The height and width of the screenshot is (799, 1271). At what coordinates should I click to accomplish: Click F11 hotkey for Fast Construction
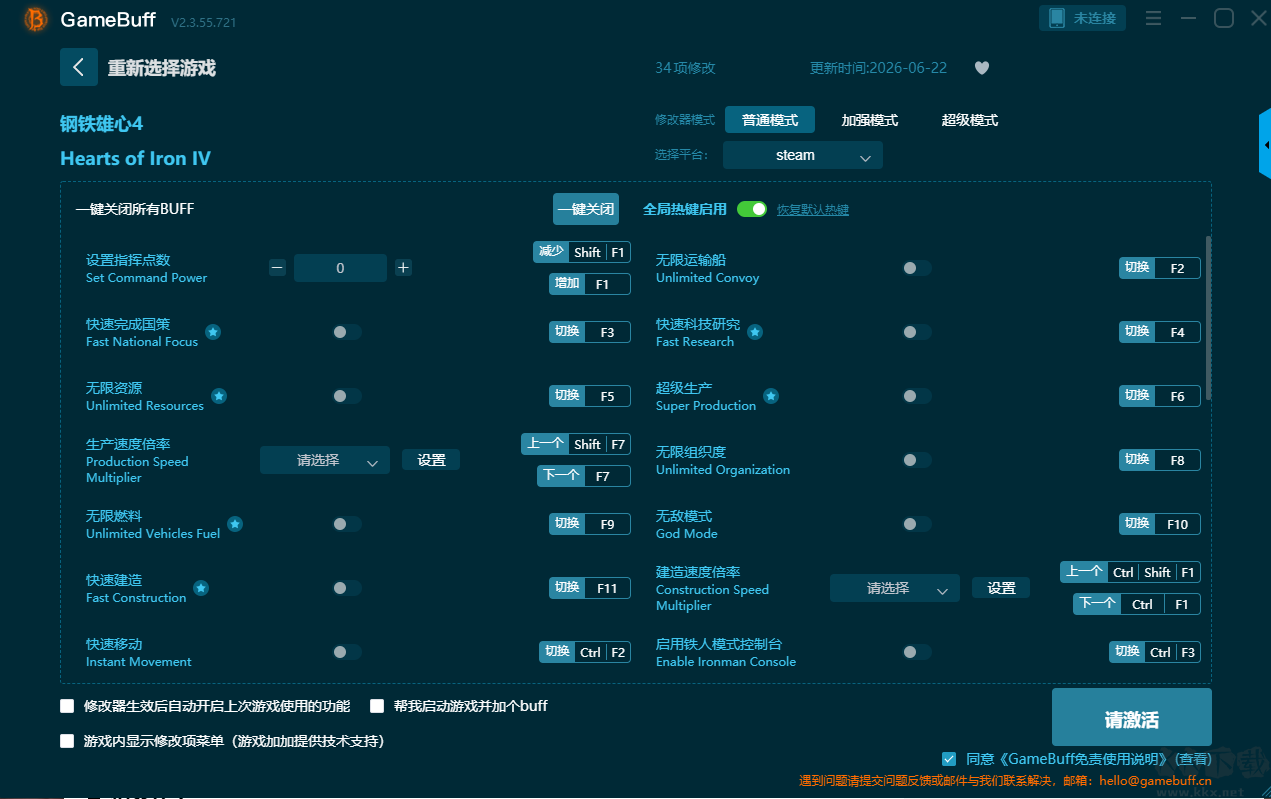click(x=590, y=588)
